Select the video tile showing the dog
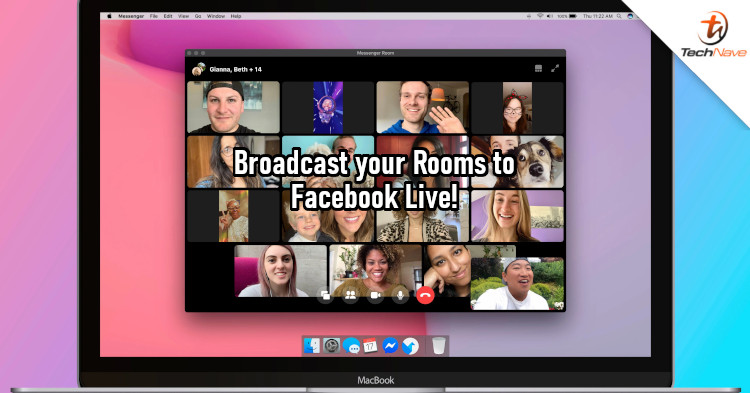The image size is (750, 393). (x=518, y=162)
